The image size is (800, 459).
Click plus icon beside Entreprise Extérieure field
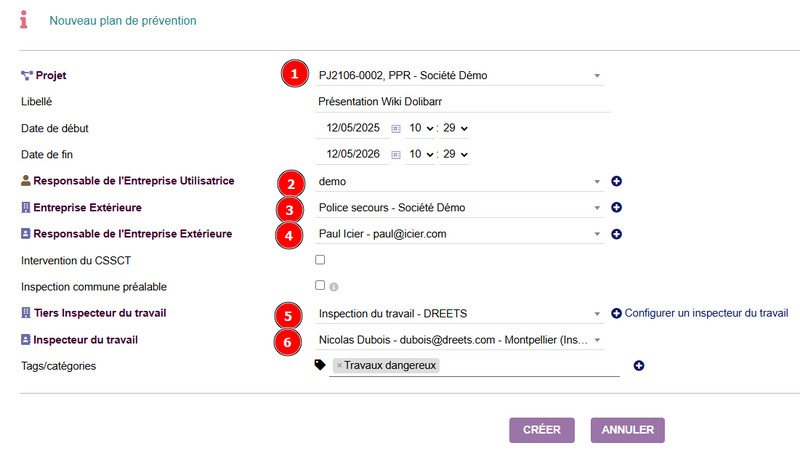click(616, 208)
